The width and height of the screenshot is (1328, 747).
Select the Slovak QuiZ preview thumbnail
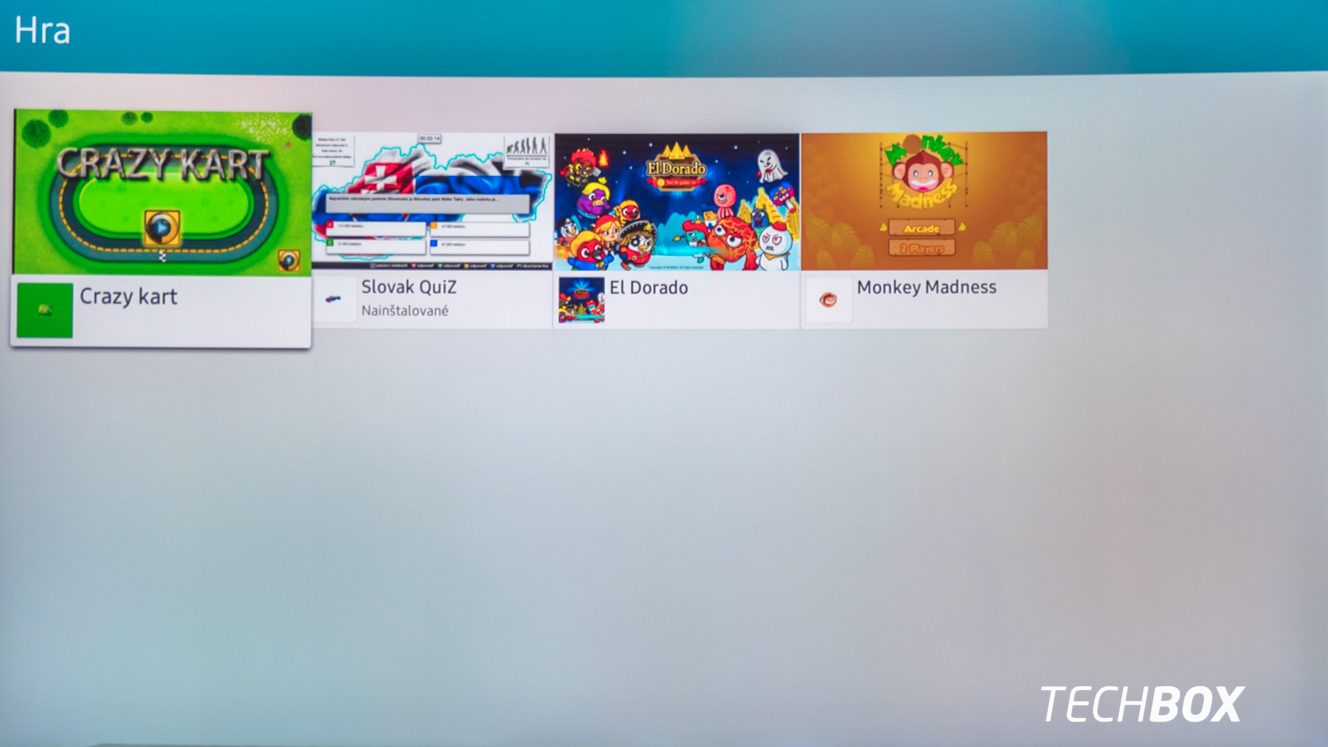432,200
